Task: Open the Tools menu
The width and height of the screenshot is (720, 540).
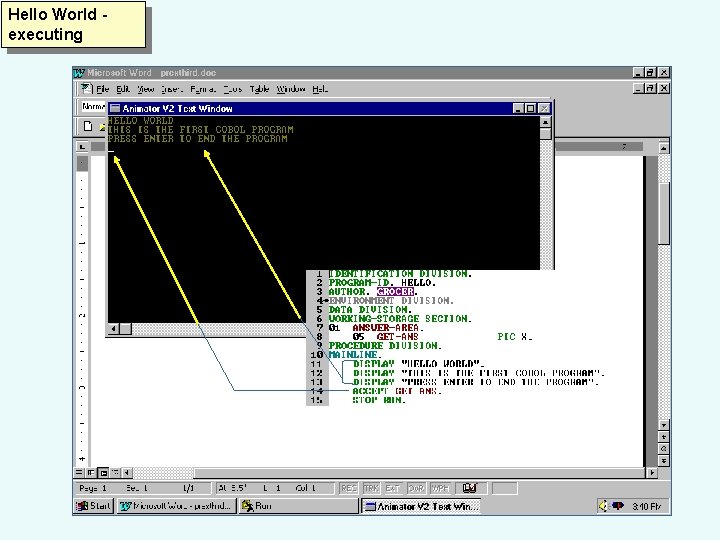Action: pyautogui.click(x=232, y=89)
